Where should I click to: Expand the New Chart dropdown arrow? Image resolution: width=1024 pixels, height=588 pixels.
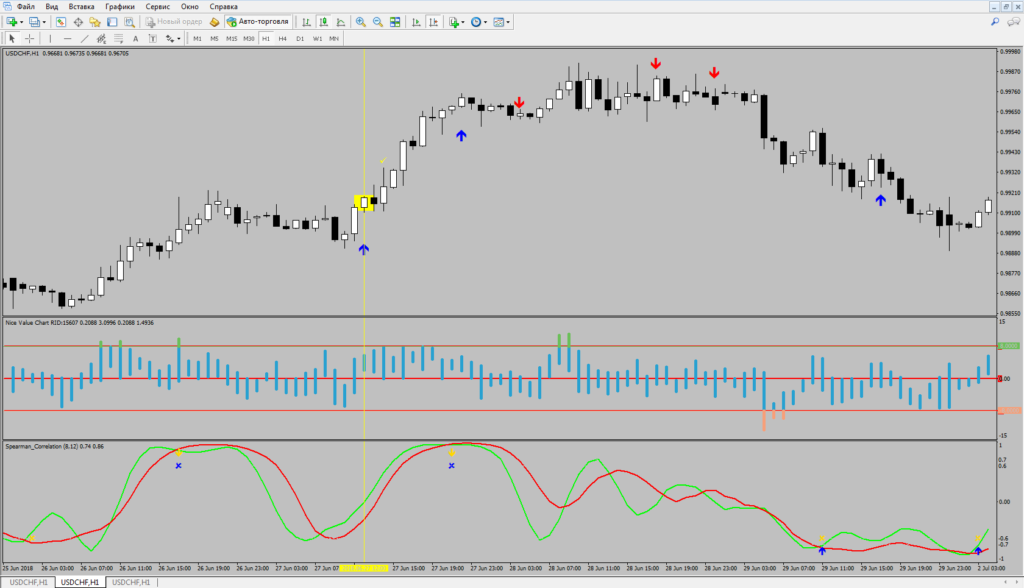pos(22,22)
